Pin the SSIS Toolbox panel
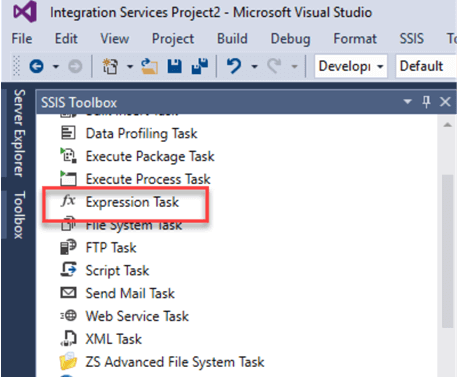This screenshot has width=458, height=377. (426, 102)
